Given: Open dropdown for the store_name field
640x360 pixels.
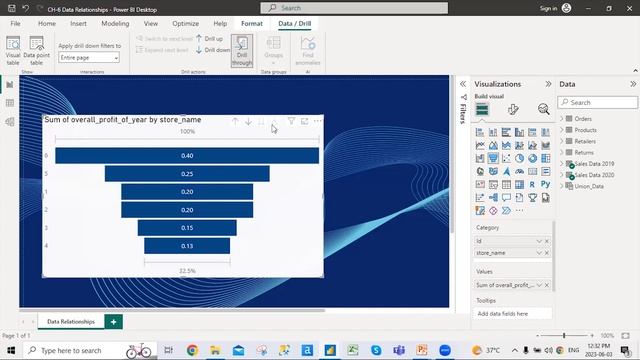Looking at the screenshot, I should (x=539, y=253).
